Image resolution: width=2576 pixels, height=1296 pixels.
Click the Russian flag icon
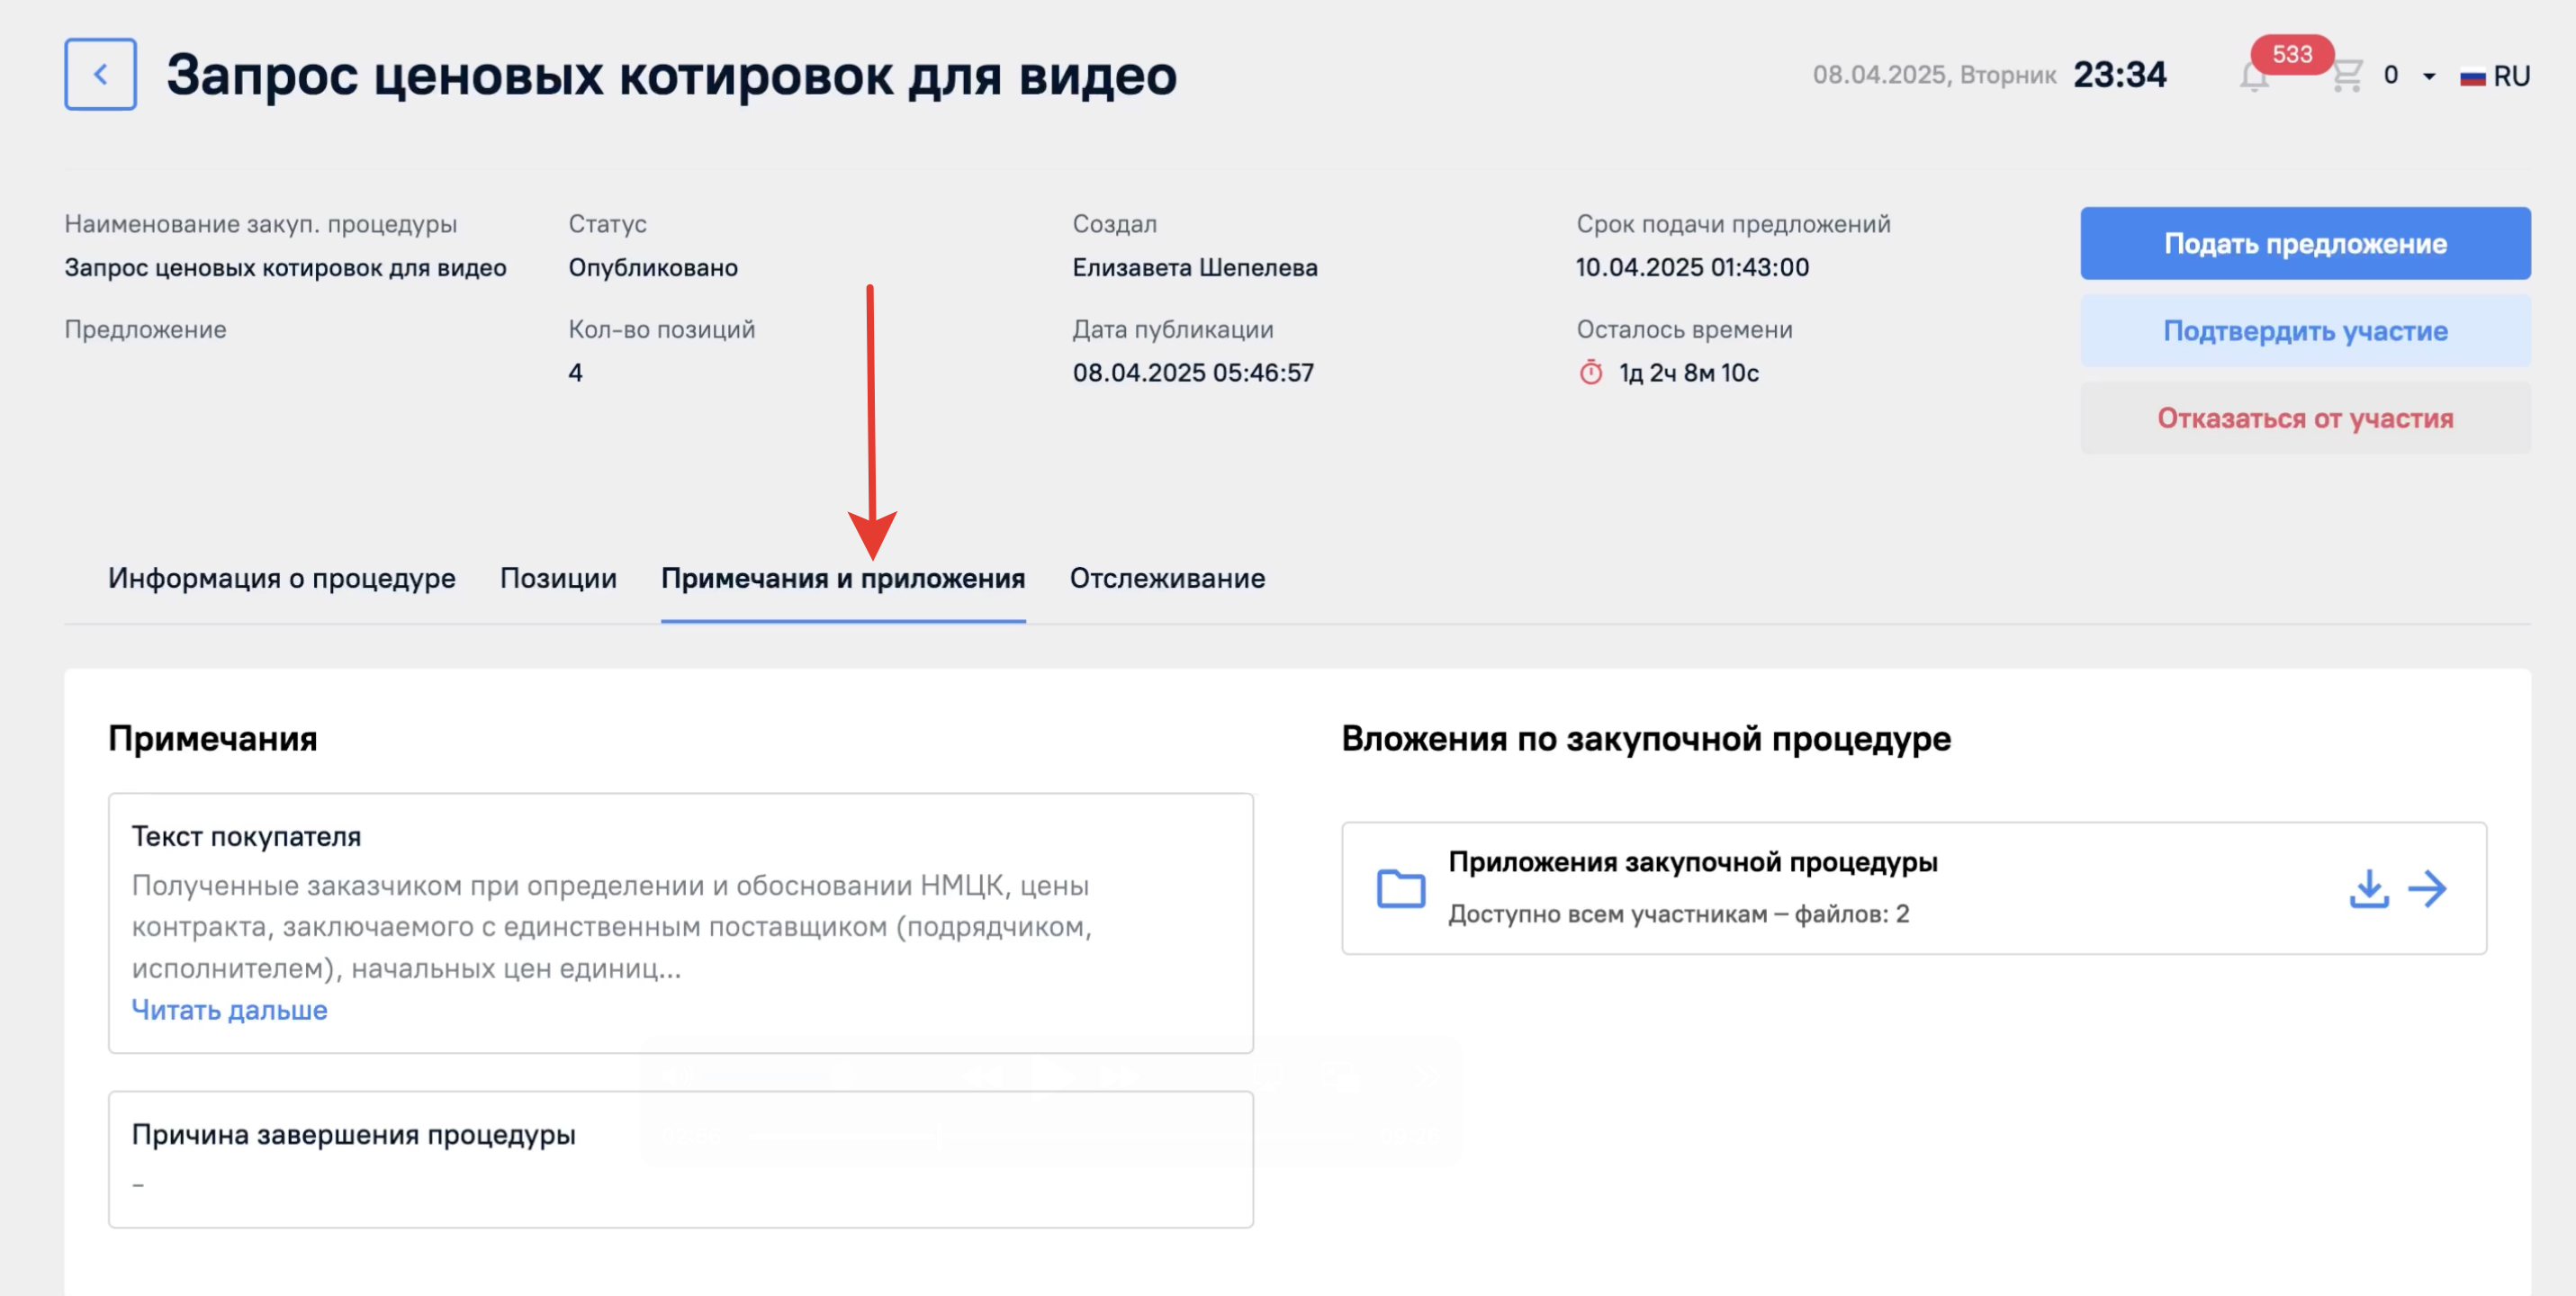[2472, 76]
